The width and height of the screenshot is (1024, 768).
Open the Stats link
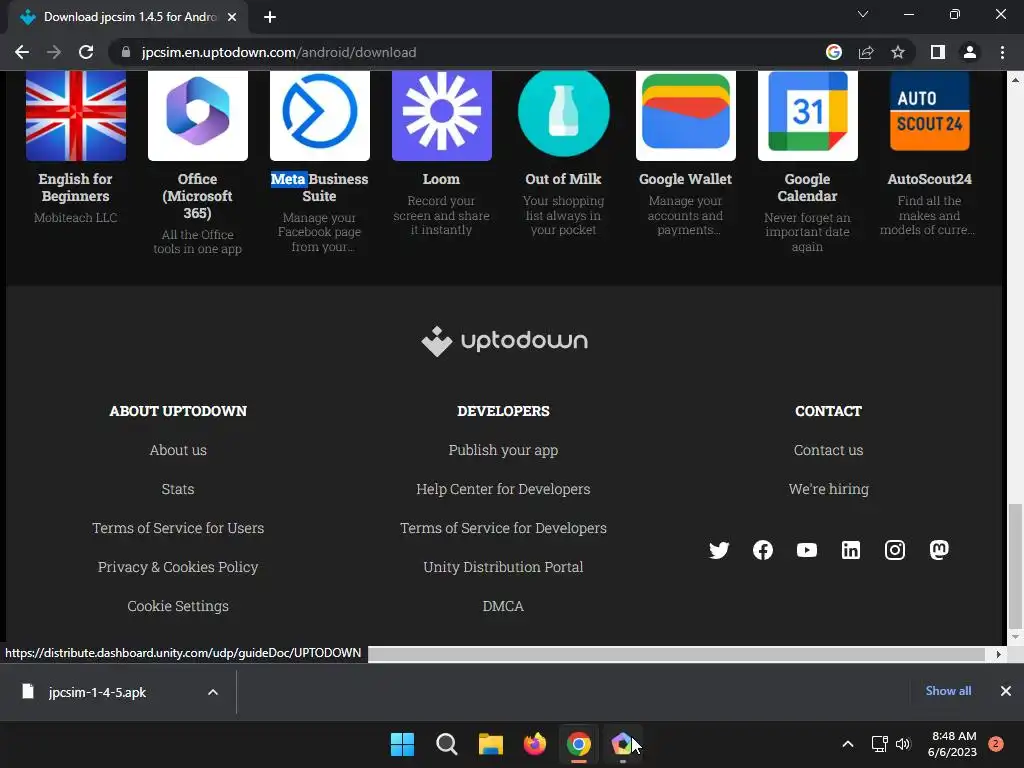(178, 489)
